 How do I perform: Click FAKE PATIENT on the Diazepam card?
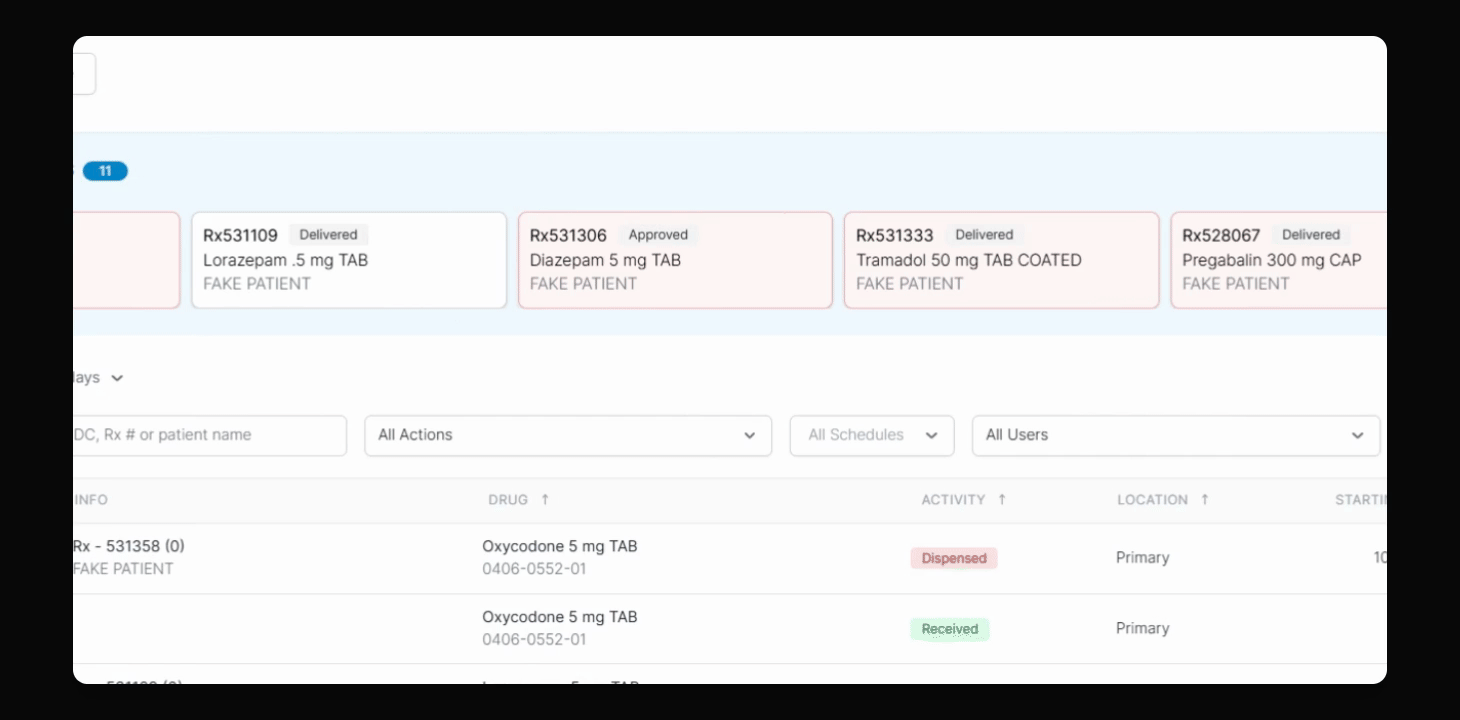[584, 284]
